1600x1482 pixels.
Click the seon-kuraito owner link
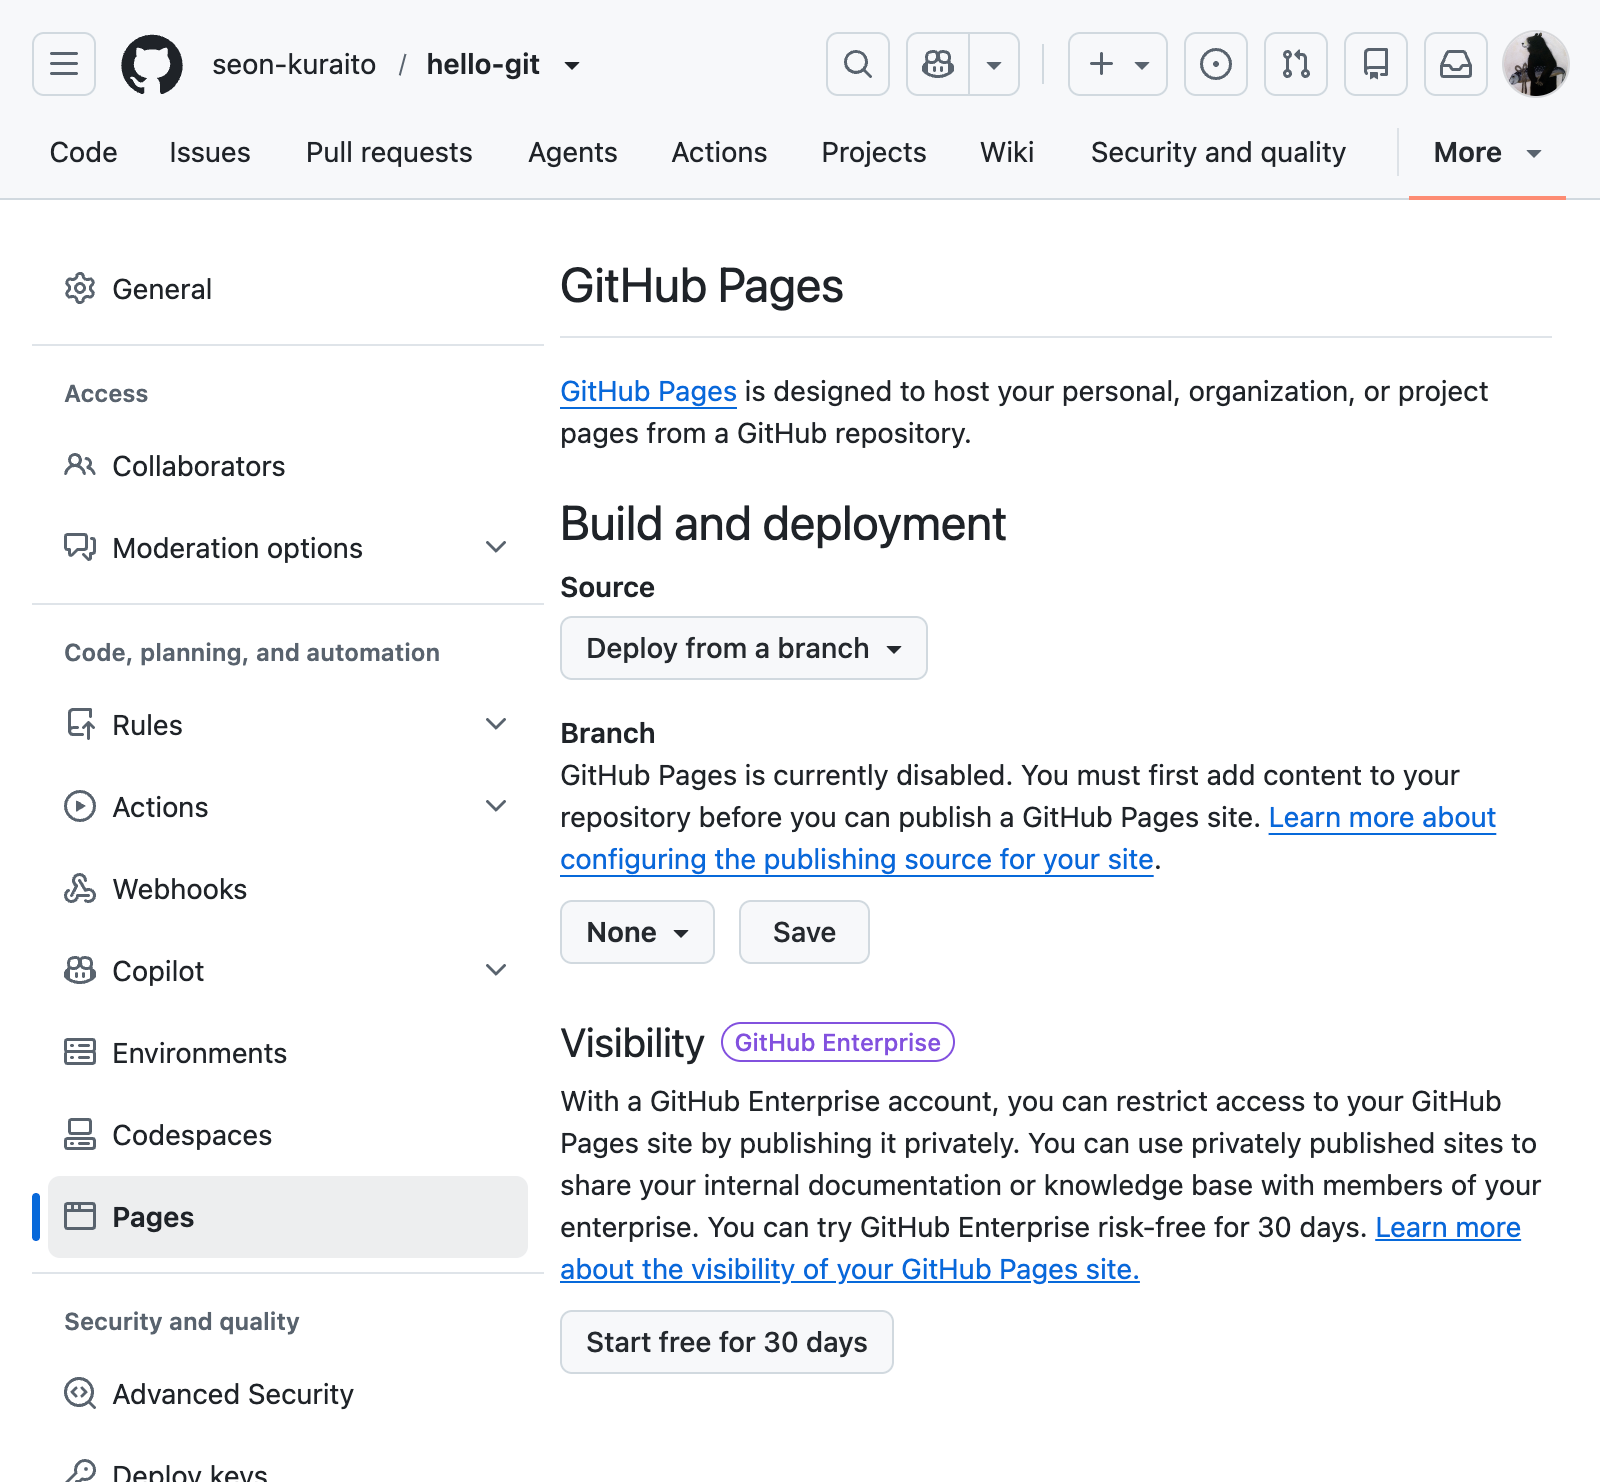[x=294, y=65]
